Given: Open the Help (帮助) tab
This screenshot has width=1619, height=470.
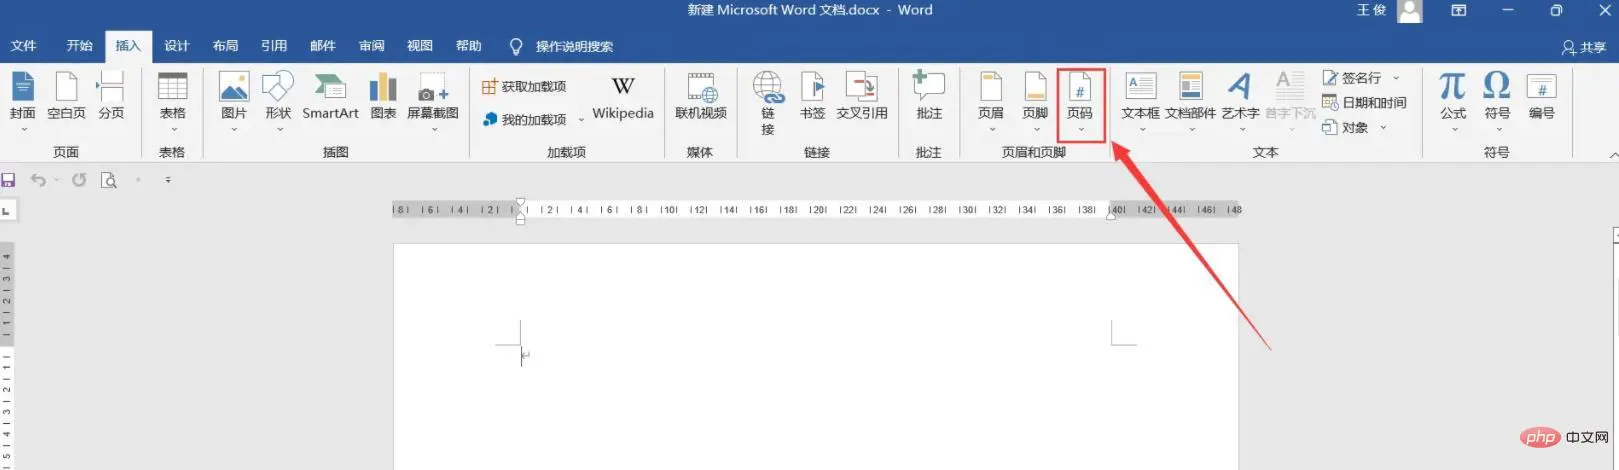Looking at the screenshot, I should [469, 46].
